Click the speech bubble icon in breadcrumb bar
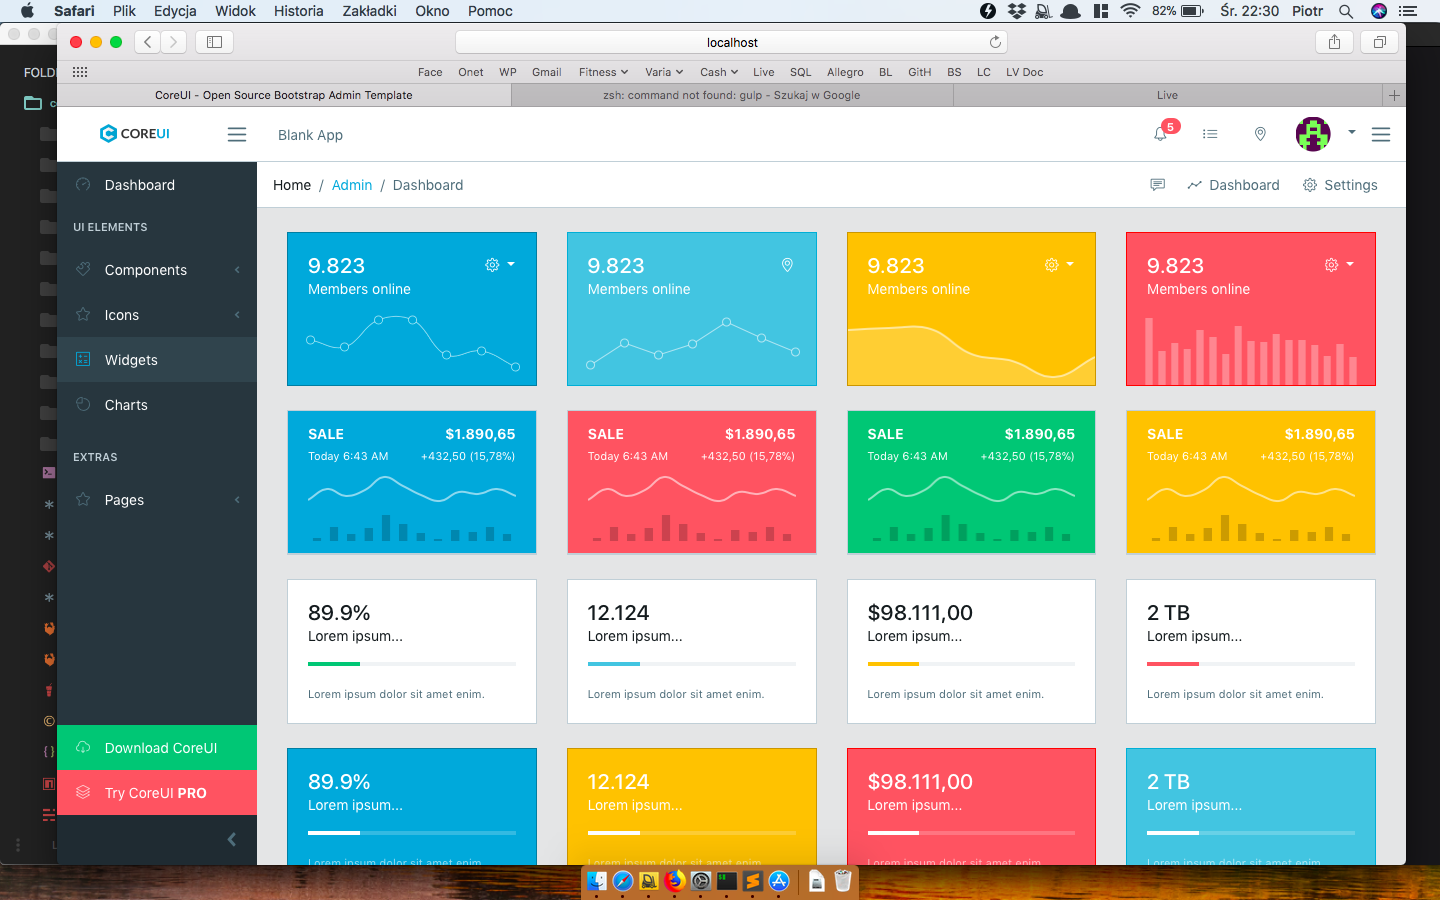This screenshot has width=1440, height=900. [x=1158, y=185]
